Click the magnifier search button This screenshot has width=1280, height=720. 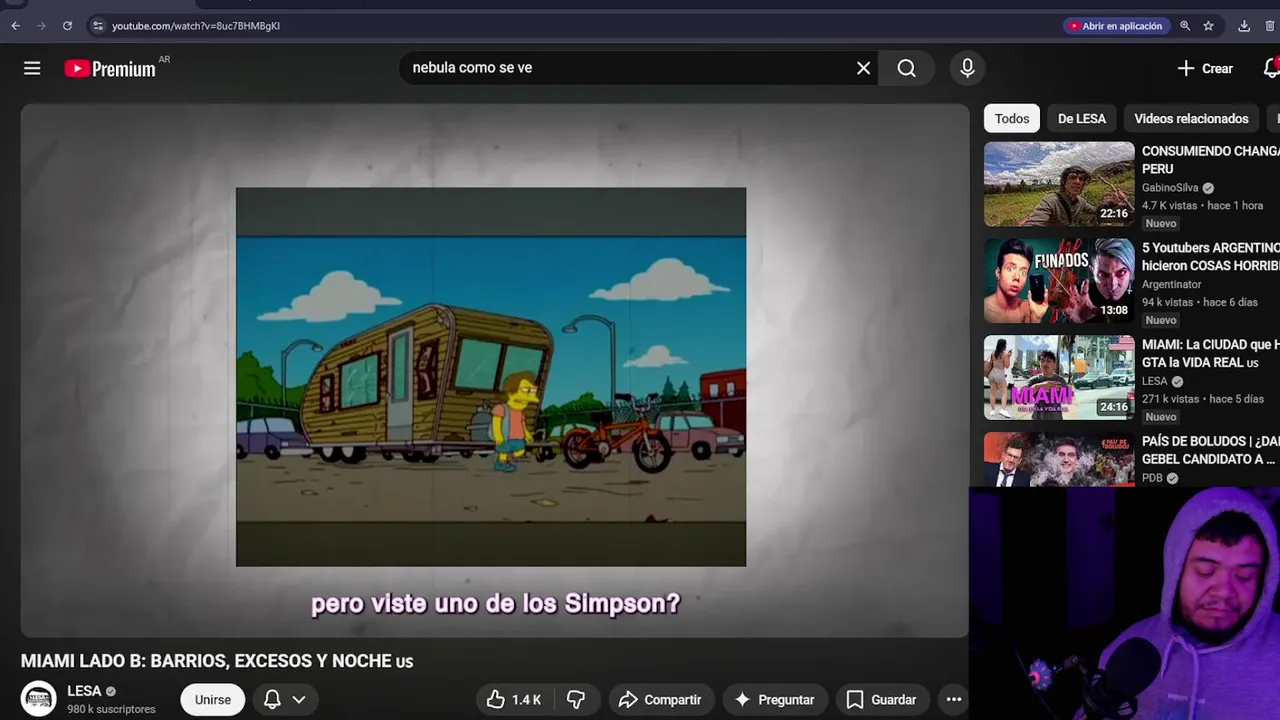(906, 68)
